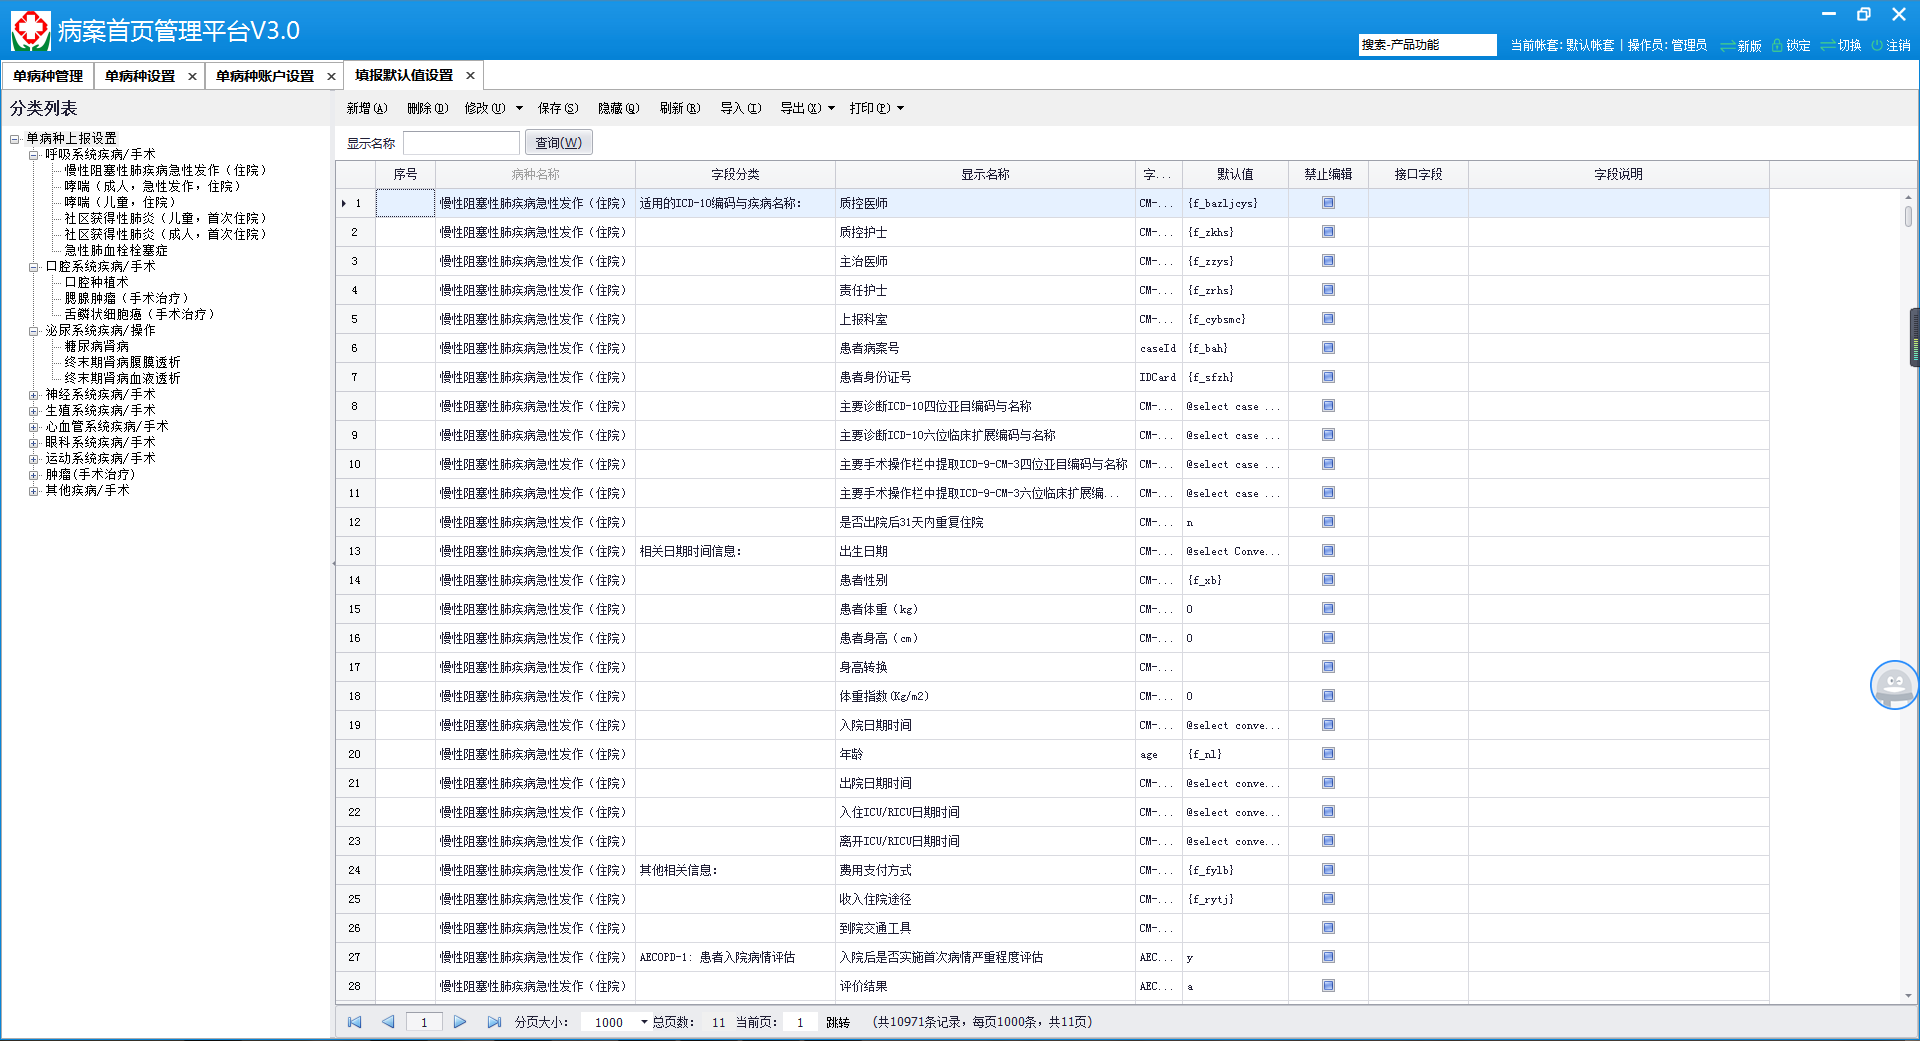Close the 填报默认值设置 tab
This screenshot has width=1920, height=1041.
[470, 76]
